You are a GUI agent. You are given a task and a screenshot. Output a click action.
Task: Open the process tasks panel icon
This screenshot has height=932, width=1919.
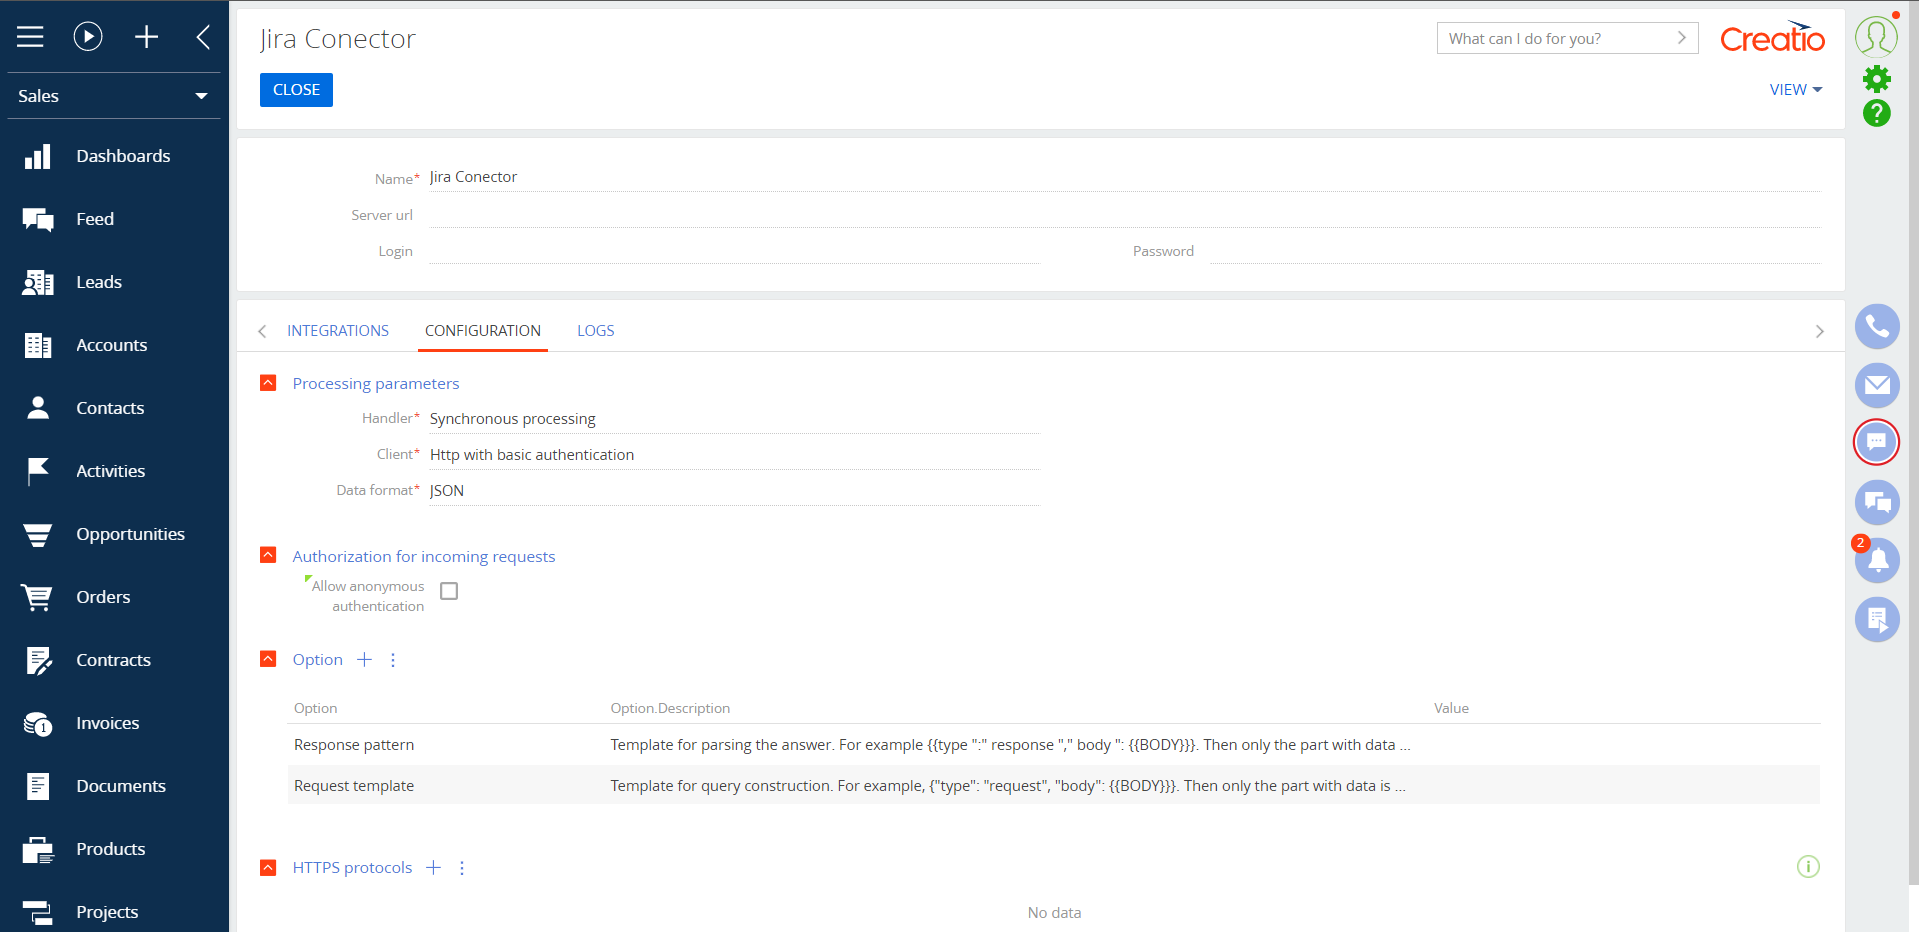(x=1877, y=619)
